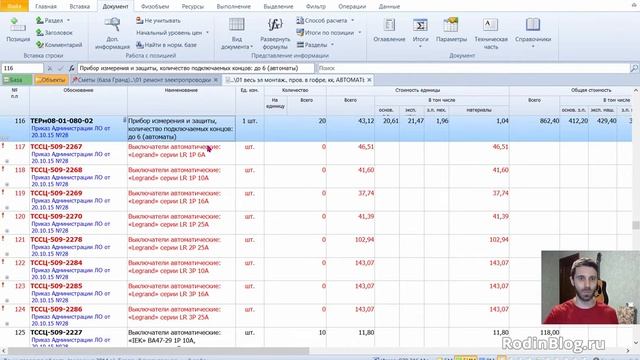Close the 01 весь эл монтаж tab
Image resolution: width=640 pixels, height=360 pixels.
pyautogui.click(x=369, y=80)
